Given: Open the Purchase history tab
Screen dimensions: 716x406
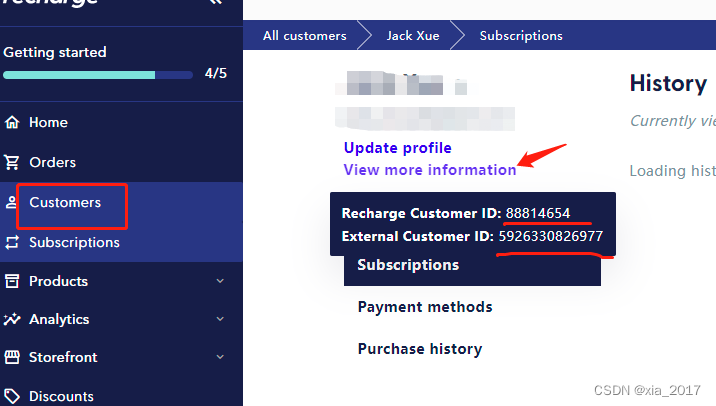Looking at the screenshot, I should (420, 349).
